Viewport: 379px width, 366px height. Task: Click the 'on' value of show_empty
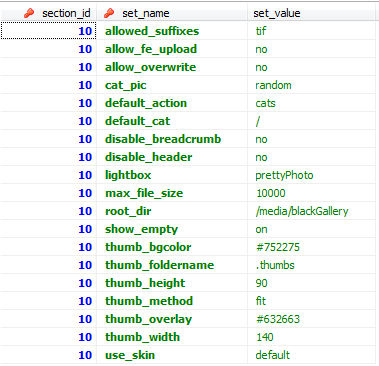[312, 229]
